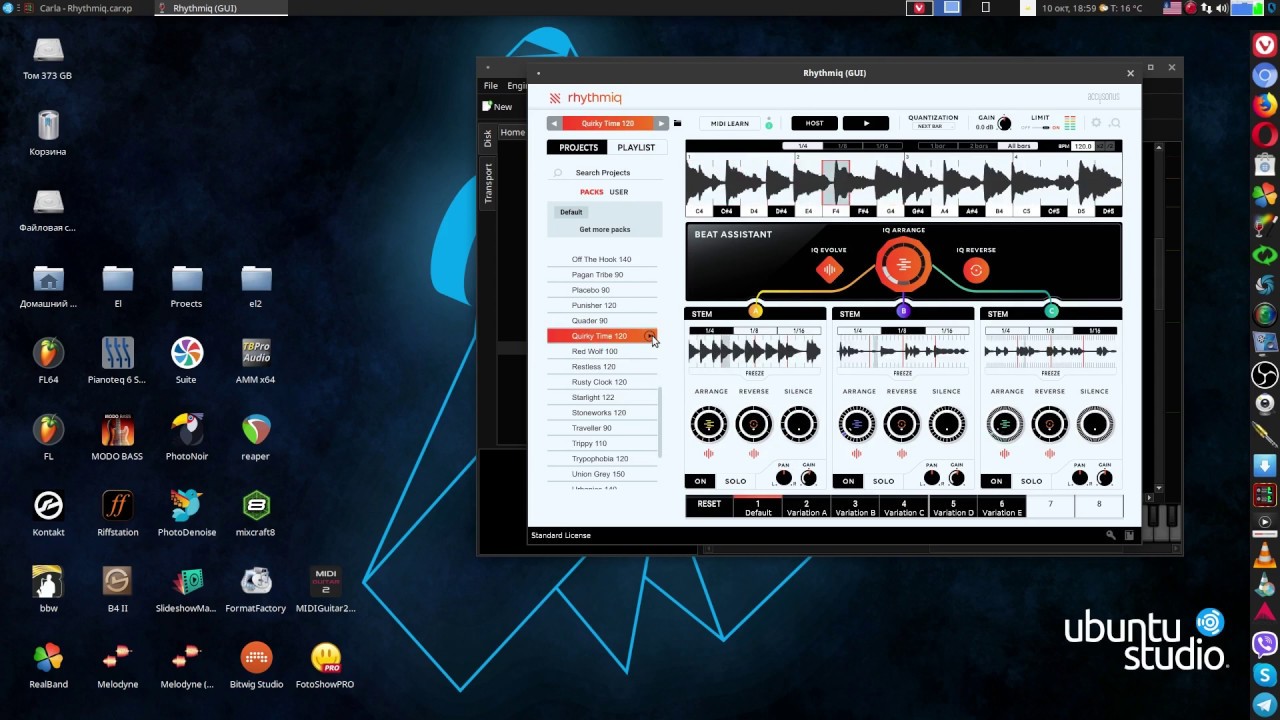Click the New button in Carla

497,106
